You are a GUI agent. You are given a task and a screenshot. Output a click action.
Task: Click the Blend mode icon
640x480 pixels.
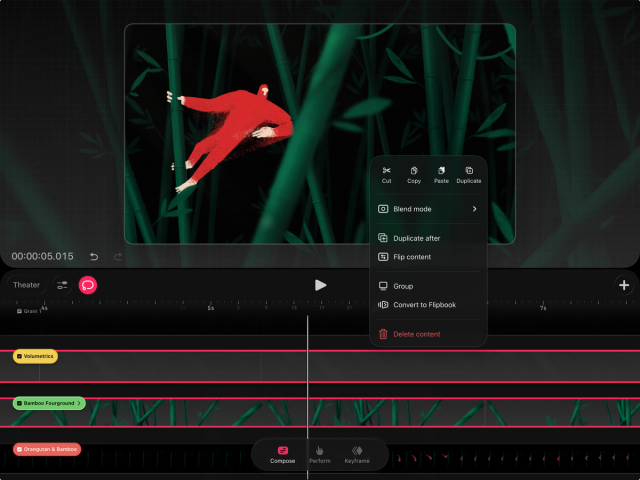point(383,209)
